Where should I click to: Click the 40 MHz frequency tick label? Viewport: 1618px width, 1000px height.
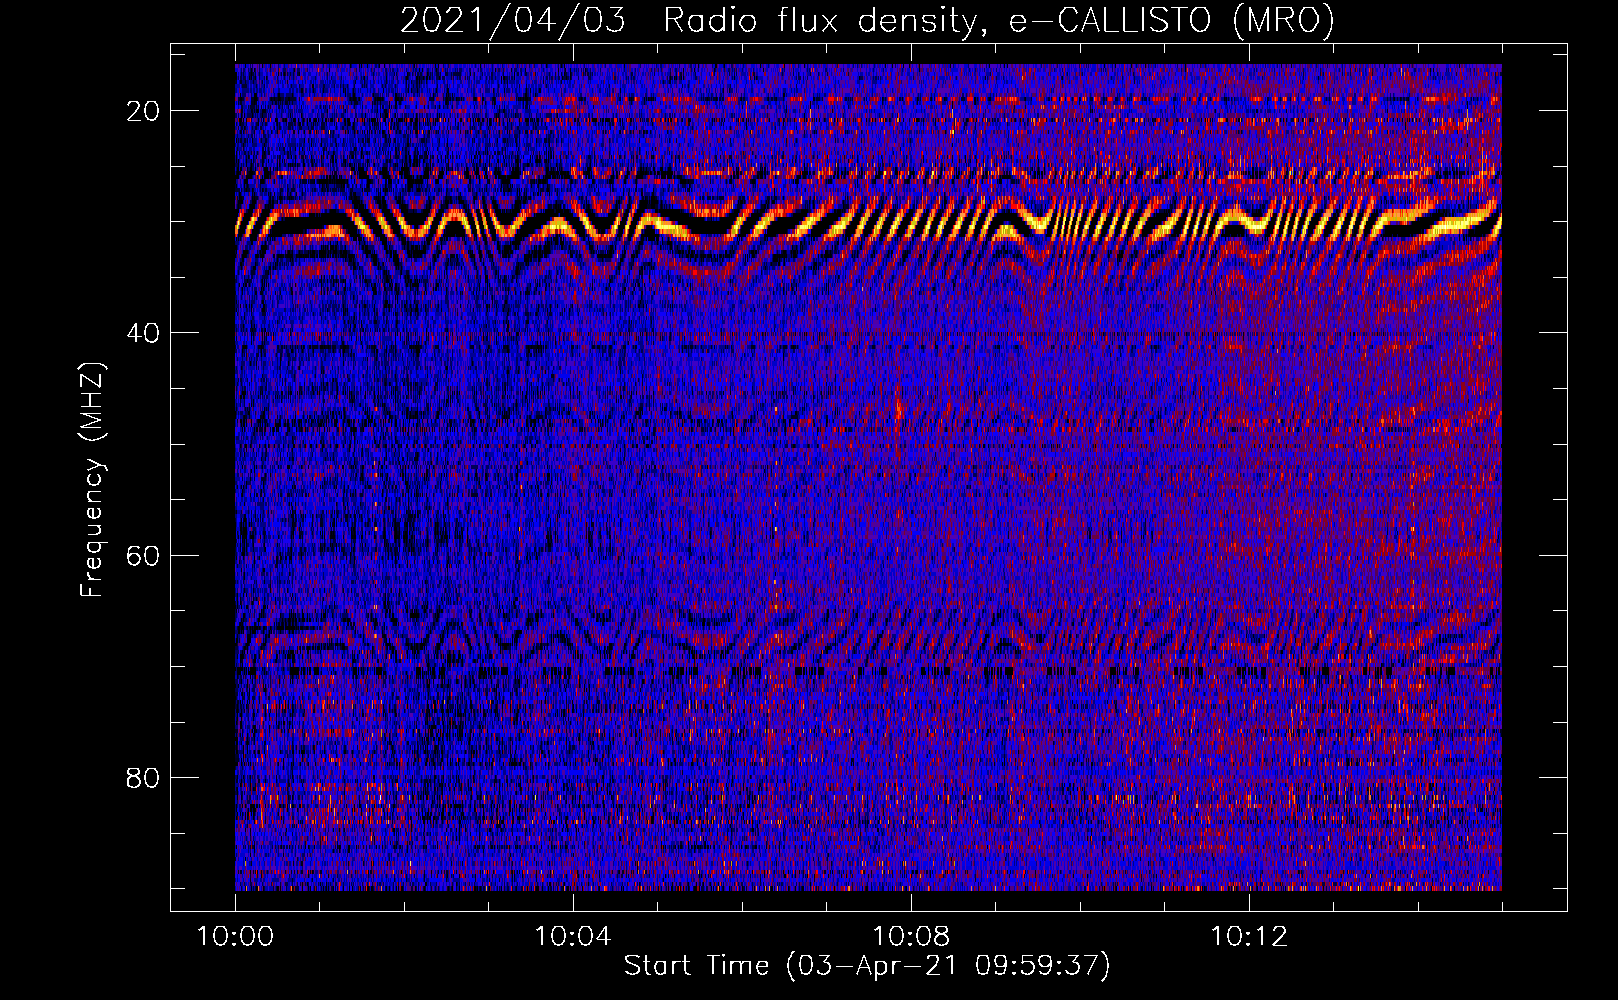(143, 333)
